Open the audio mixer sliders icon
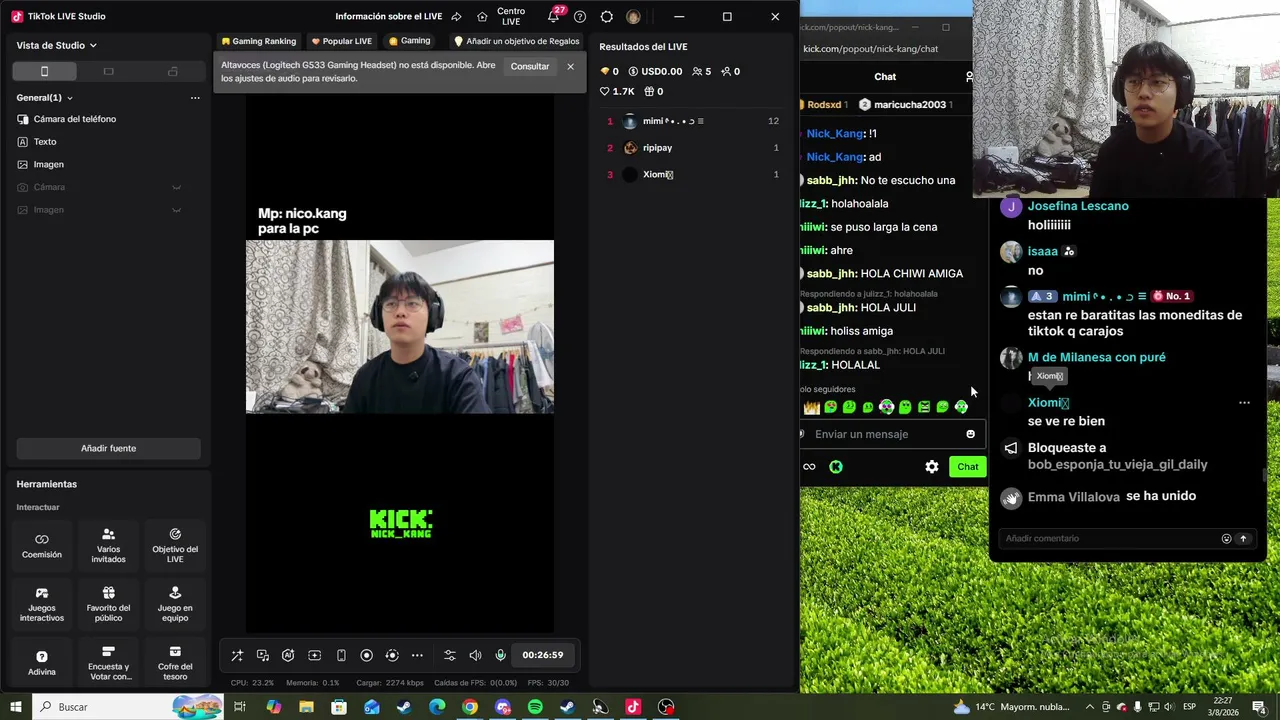Viewport: 1280px width, 720px height. click(449, 655)
